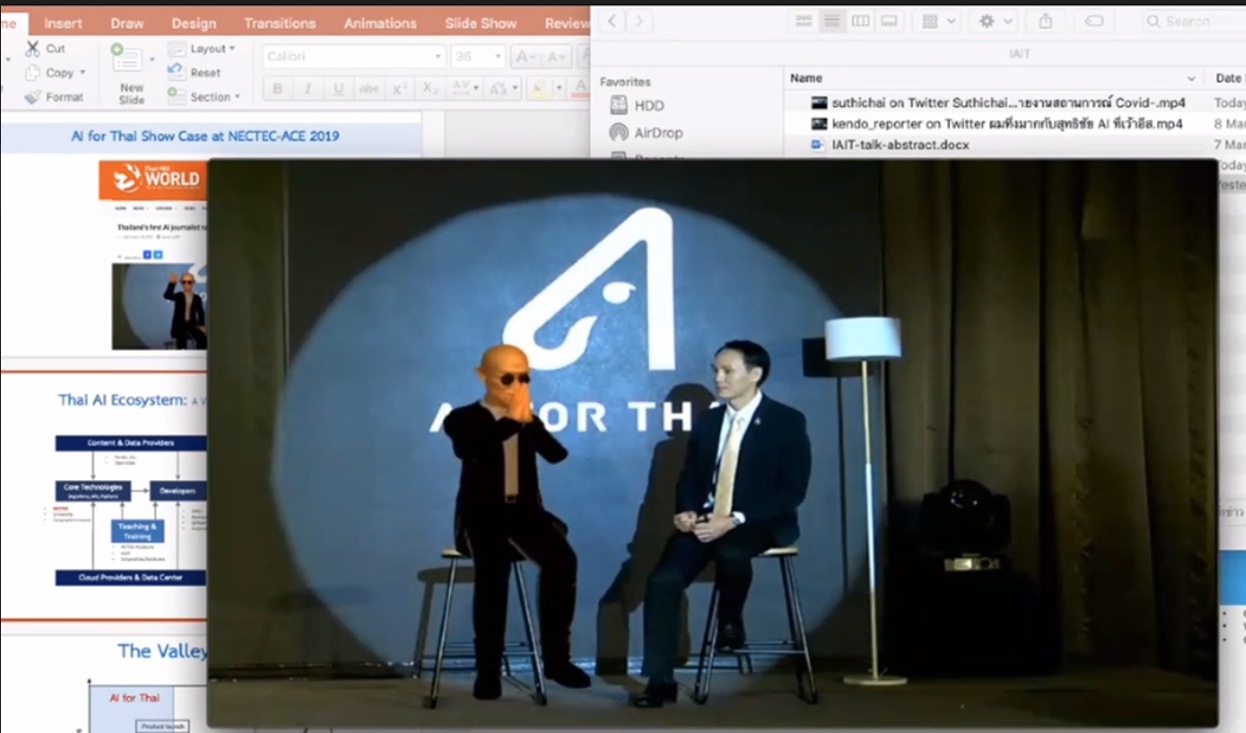Switch Finder to gallery view

coord(890,21)
